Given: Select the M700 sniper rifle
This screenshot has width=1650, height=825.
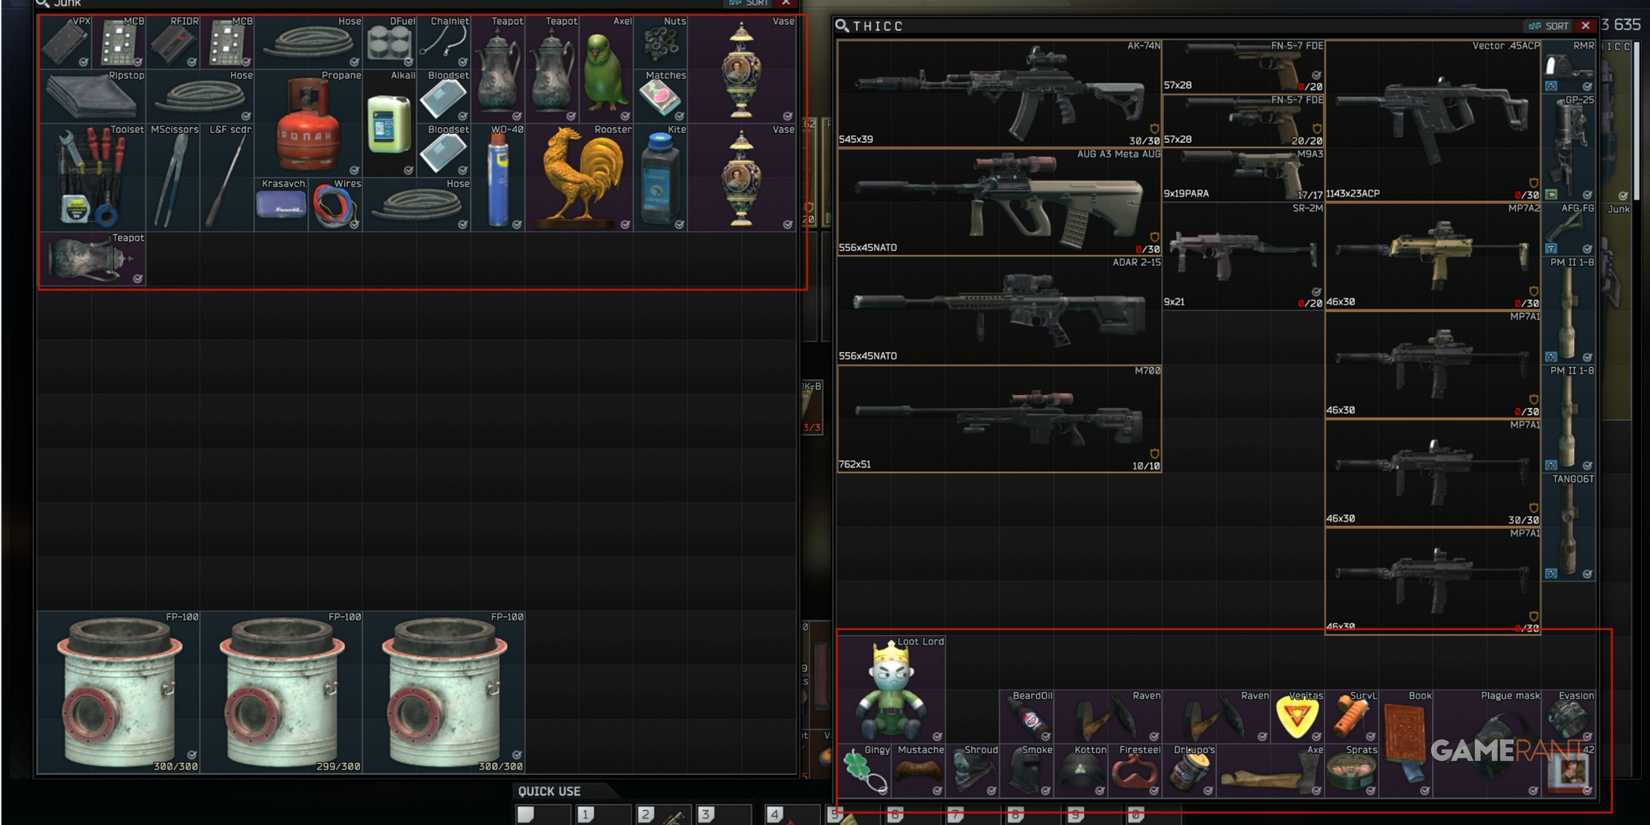Looking at the screenshot, I should [998, 418].
